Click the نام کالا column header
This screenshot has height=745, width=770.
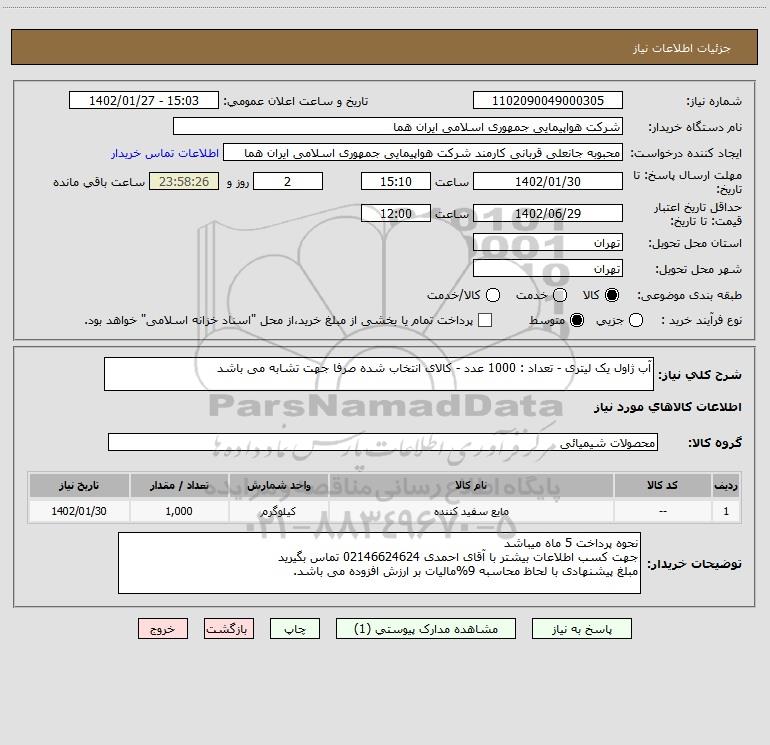[470, 485]
